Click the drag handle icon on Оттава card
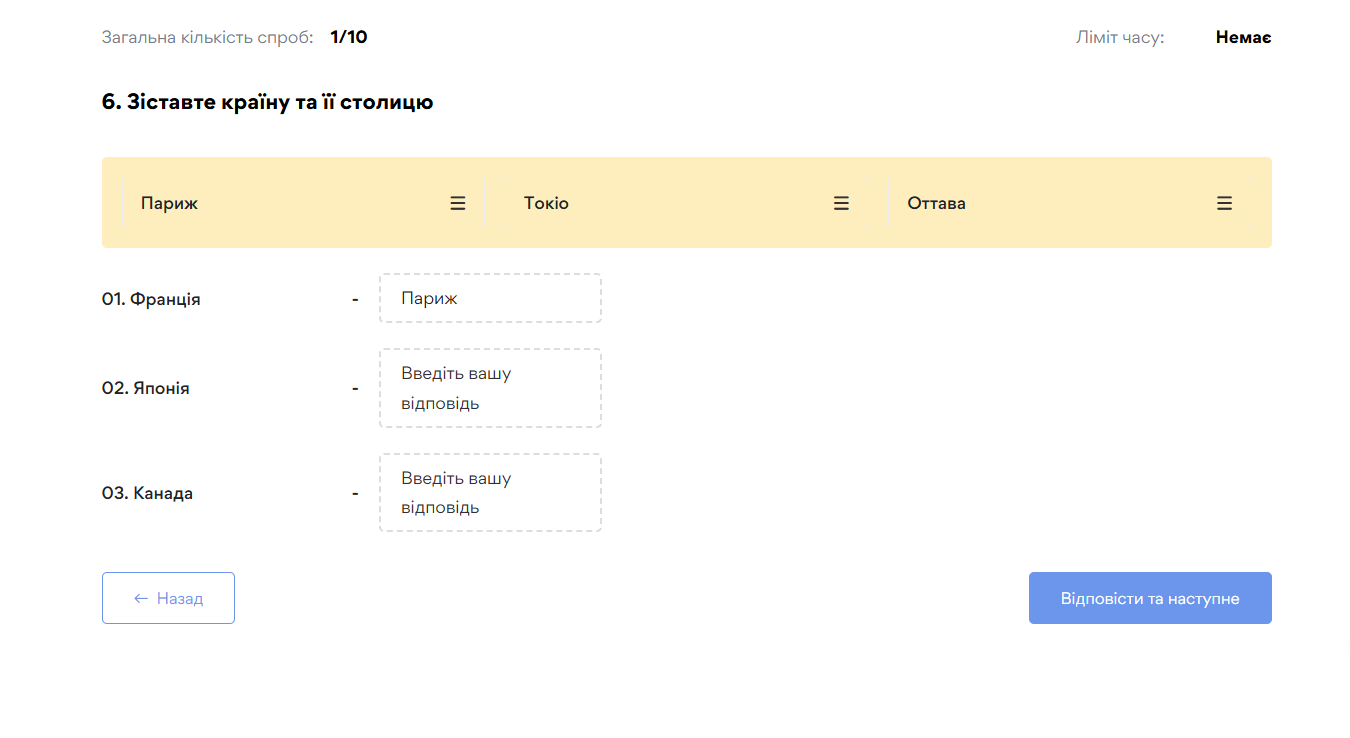The height and width of the screenshot is (738, 1350). (1224, 203)
